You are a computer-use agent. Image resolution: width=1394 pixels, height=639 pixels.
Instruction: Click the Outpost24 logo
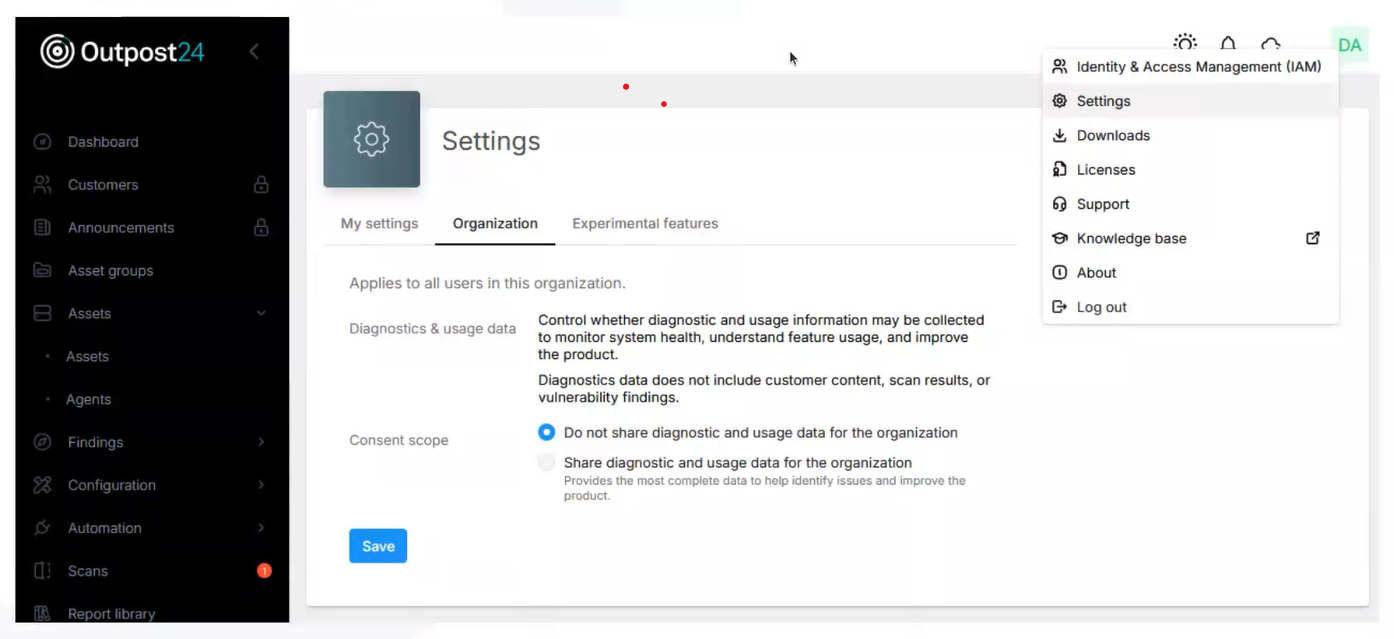(x=122, y=51)
